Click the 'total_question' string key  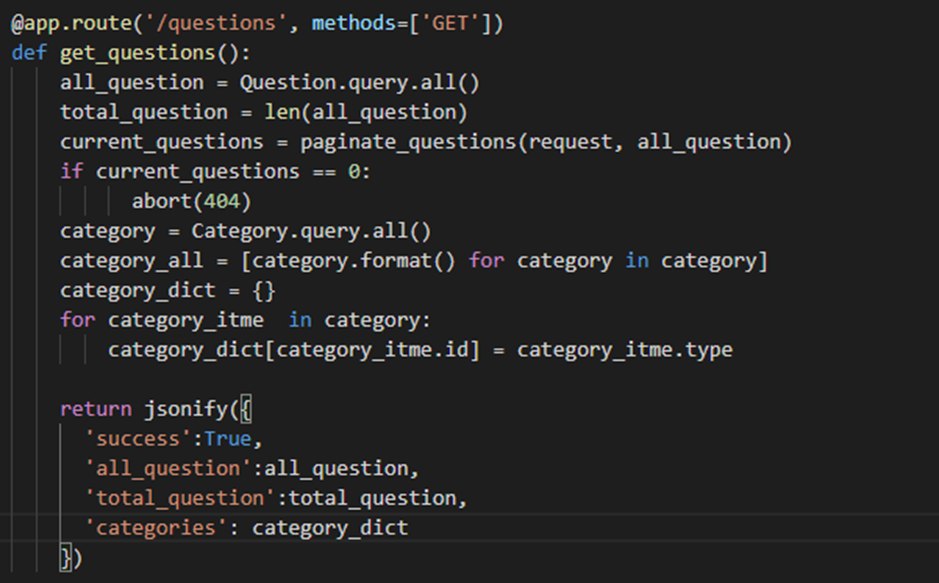tap(180, 499)
